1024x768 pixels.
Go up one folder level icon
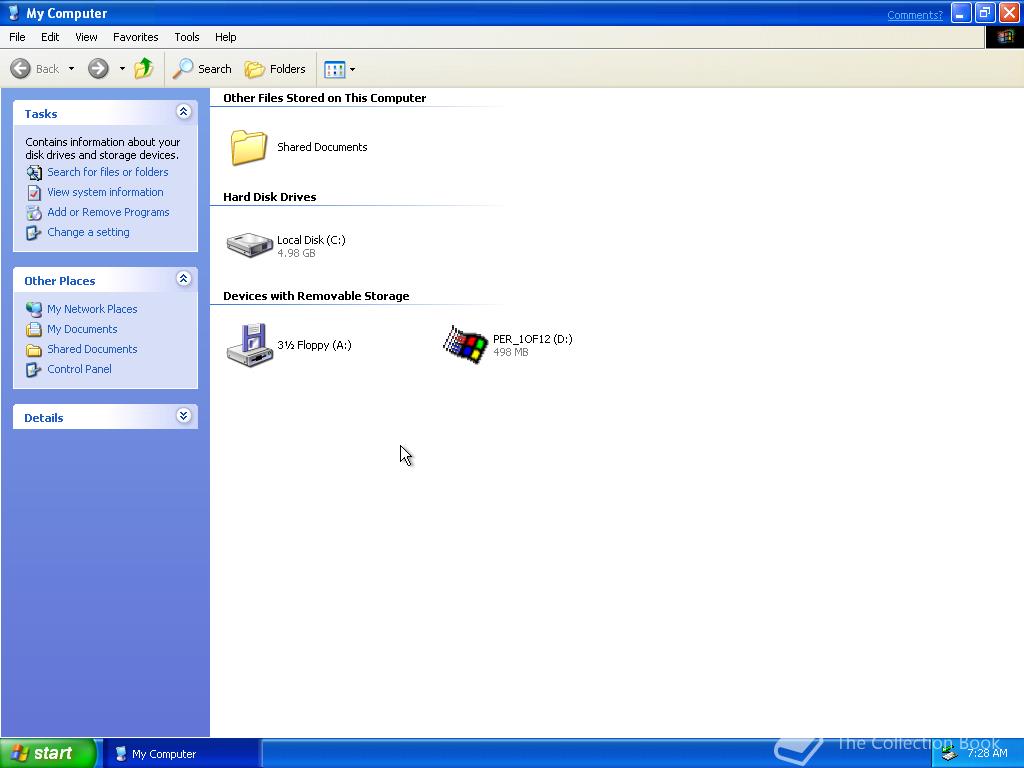tap(144, 69)
